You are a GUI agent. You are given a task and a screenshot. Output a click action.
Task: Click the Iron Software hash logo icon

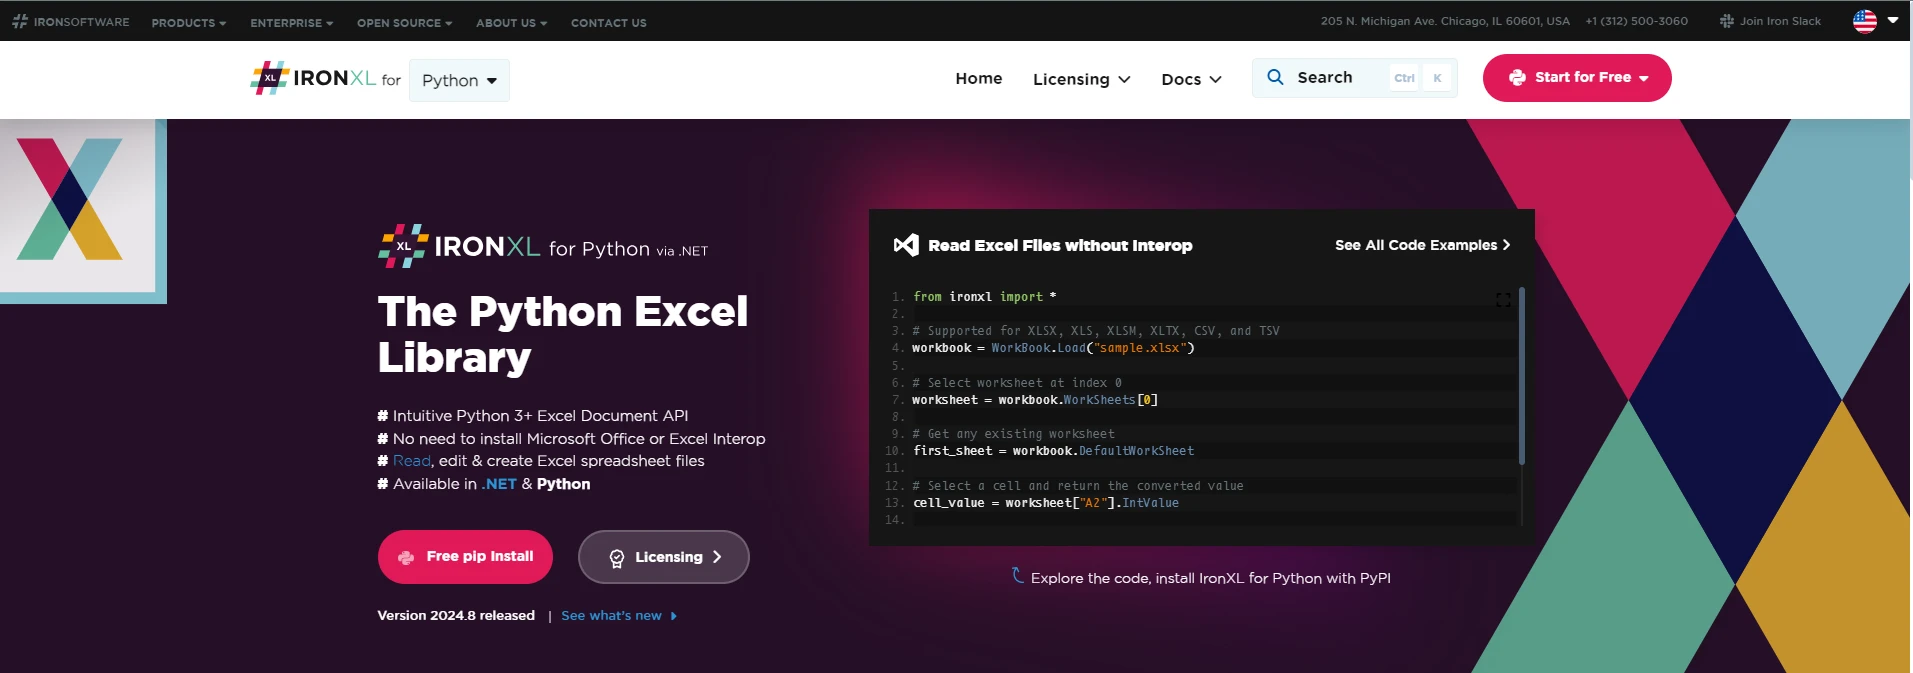click(20, 21)
